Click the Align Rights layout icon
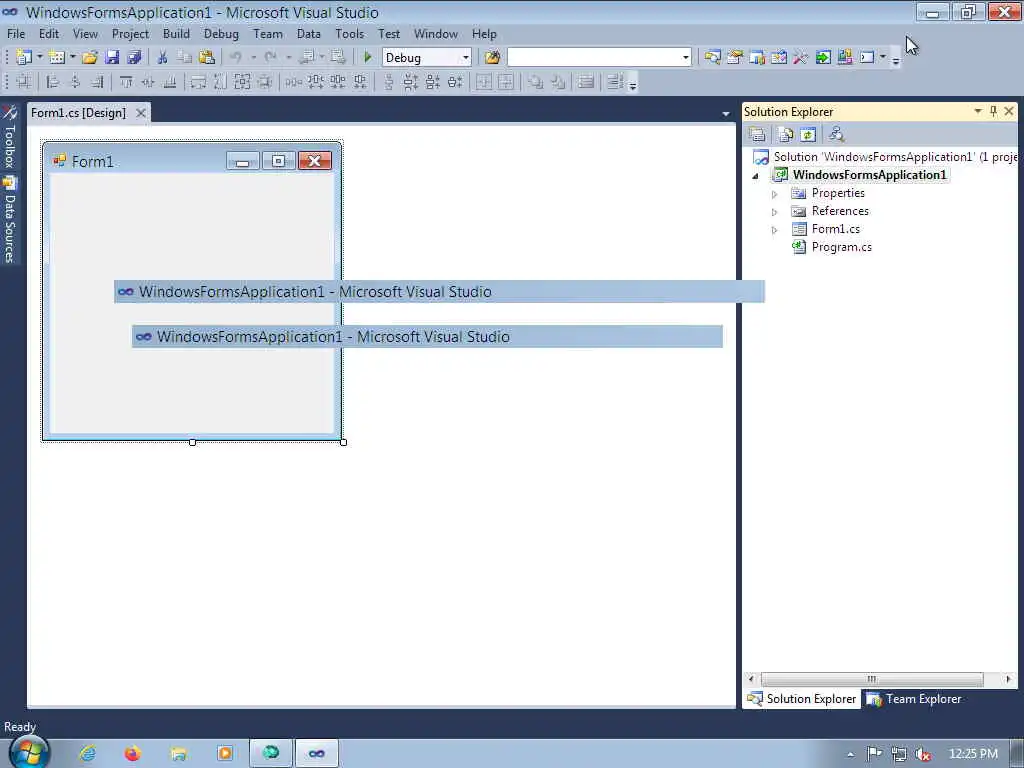The height and width of the screenshot is (768, 1024). 97,82
